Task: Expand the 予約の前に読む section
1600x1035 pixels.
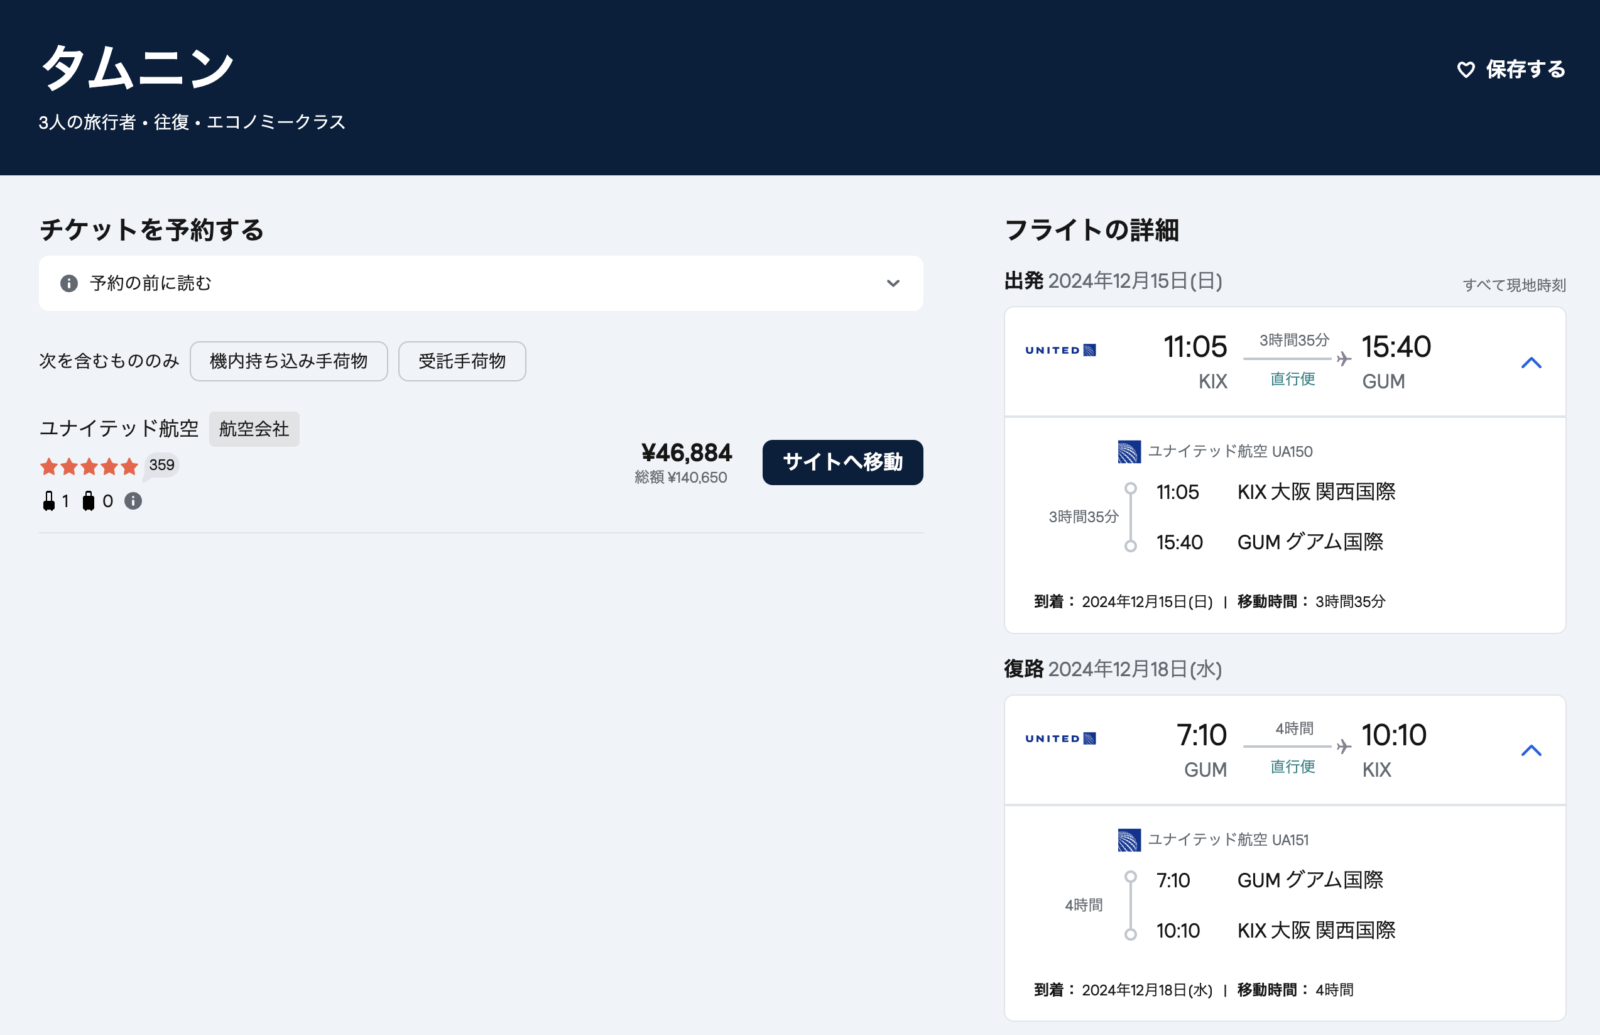Action: pos(481,283)
